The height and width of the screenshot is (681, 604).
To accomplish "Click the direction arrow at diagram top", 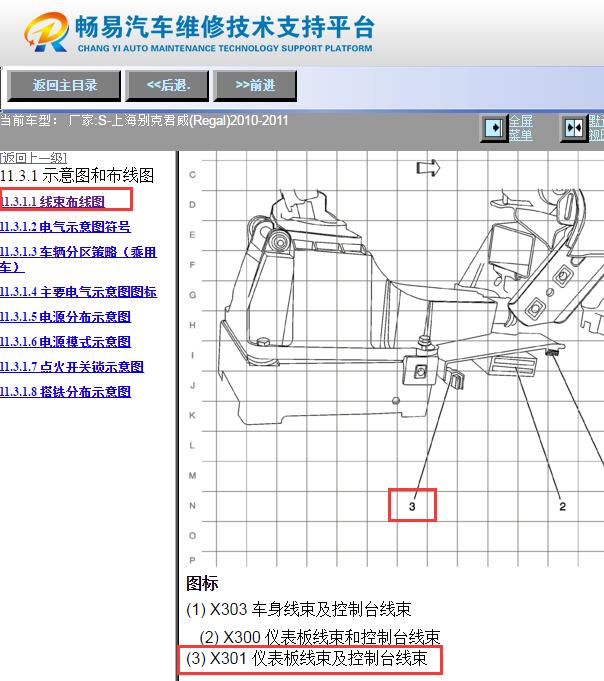I will pyautogui.click(x=428, y=168).
